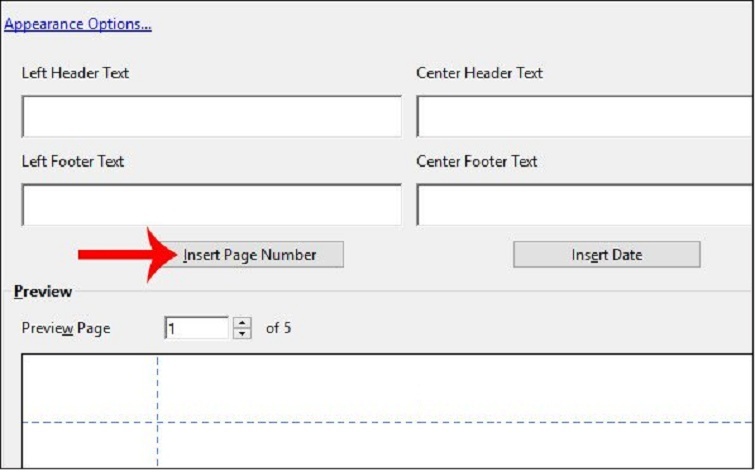The image size is (755, 472).
Task: Click the horizontal dashed header guide in preview
Action: pos(450,421)
